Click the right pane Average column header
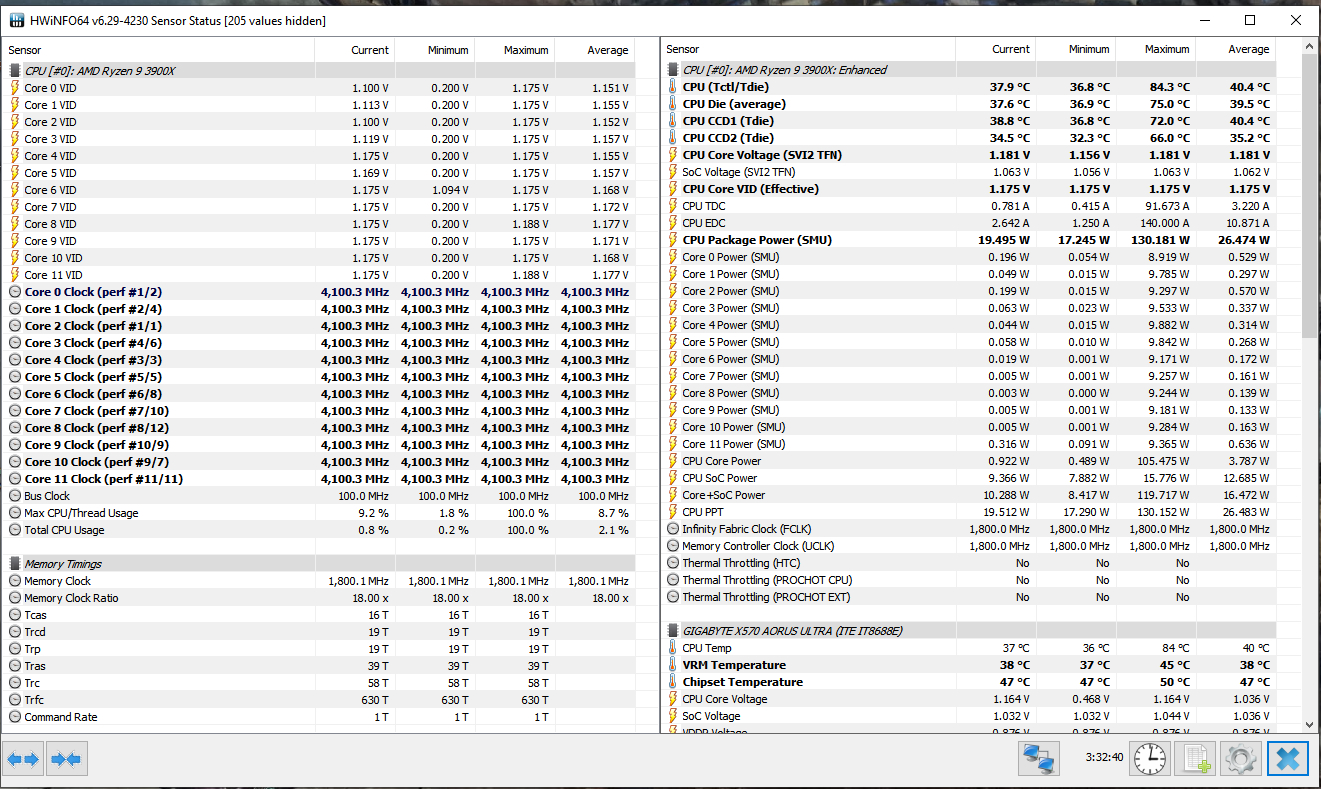This screenshot has height=789, width=1321. 1236,49
